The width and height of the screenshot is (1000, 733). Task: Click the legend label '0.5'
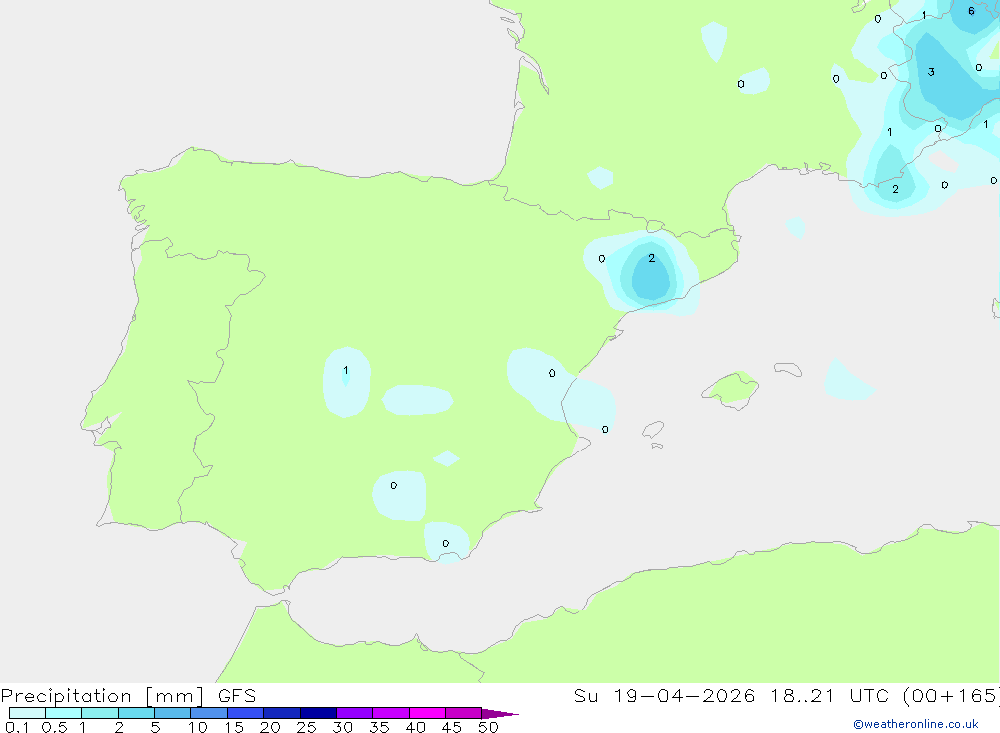[54, 727]
